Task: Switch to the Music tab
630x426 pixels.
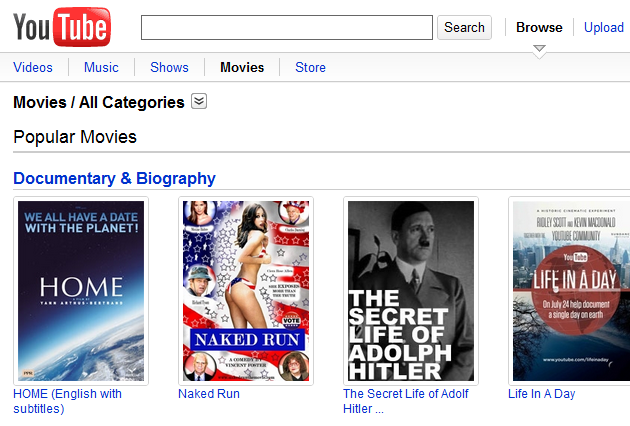Action: click(x=101, y=67)
